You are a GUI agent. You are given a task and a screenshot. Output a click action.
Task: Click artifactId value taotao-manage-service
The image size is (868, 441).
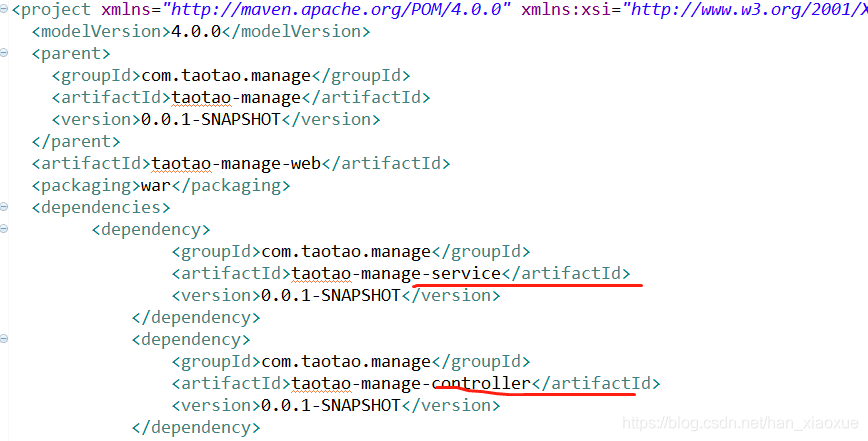click(396, 273)
